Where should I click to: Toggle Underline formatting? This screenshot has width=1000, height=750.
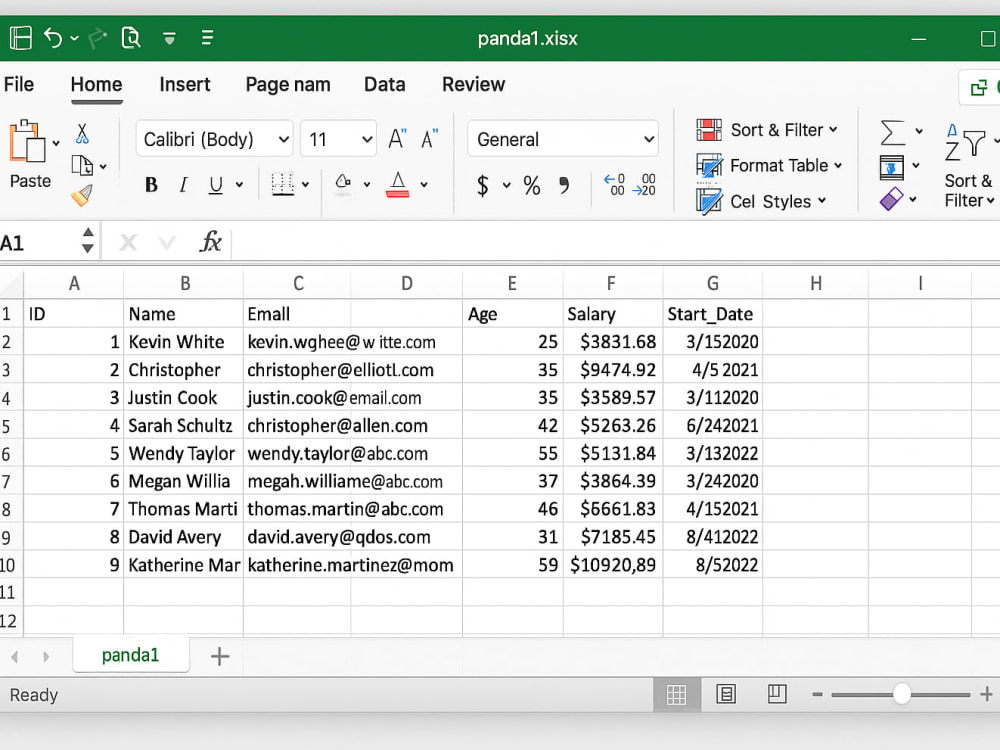tap(216, 185)
